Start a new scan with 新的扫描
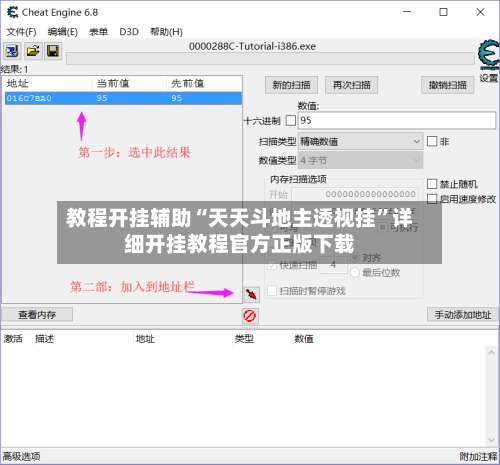The image size is (500, 465). pos(291,85)
